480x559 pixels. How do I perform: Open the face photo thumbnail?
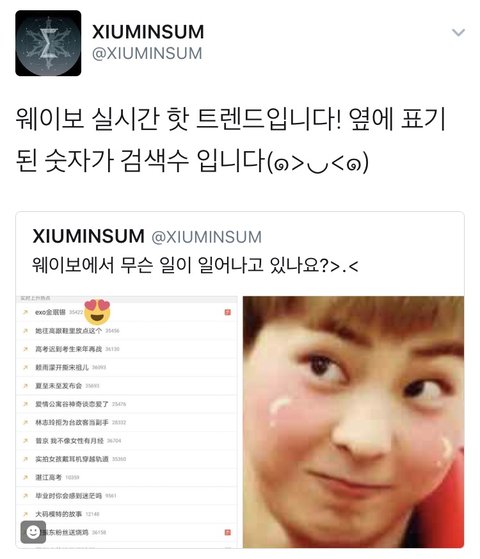point(353,422)
